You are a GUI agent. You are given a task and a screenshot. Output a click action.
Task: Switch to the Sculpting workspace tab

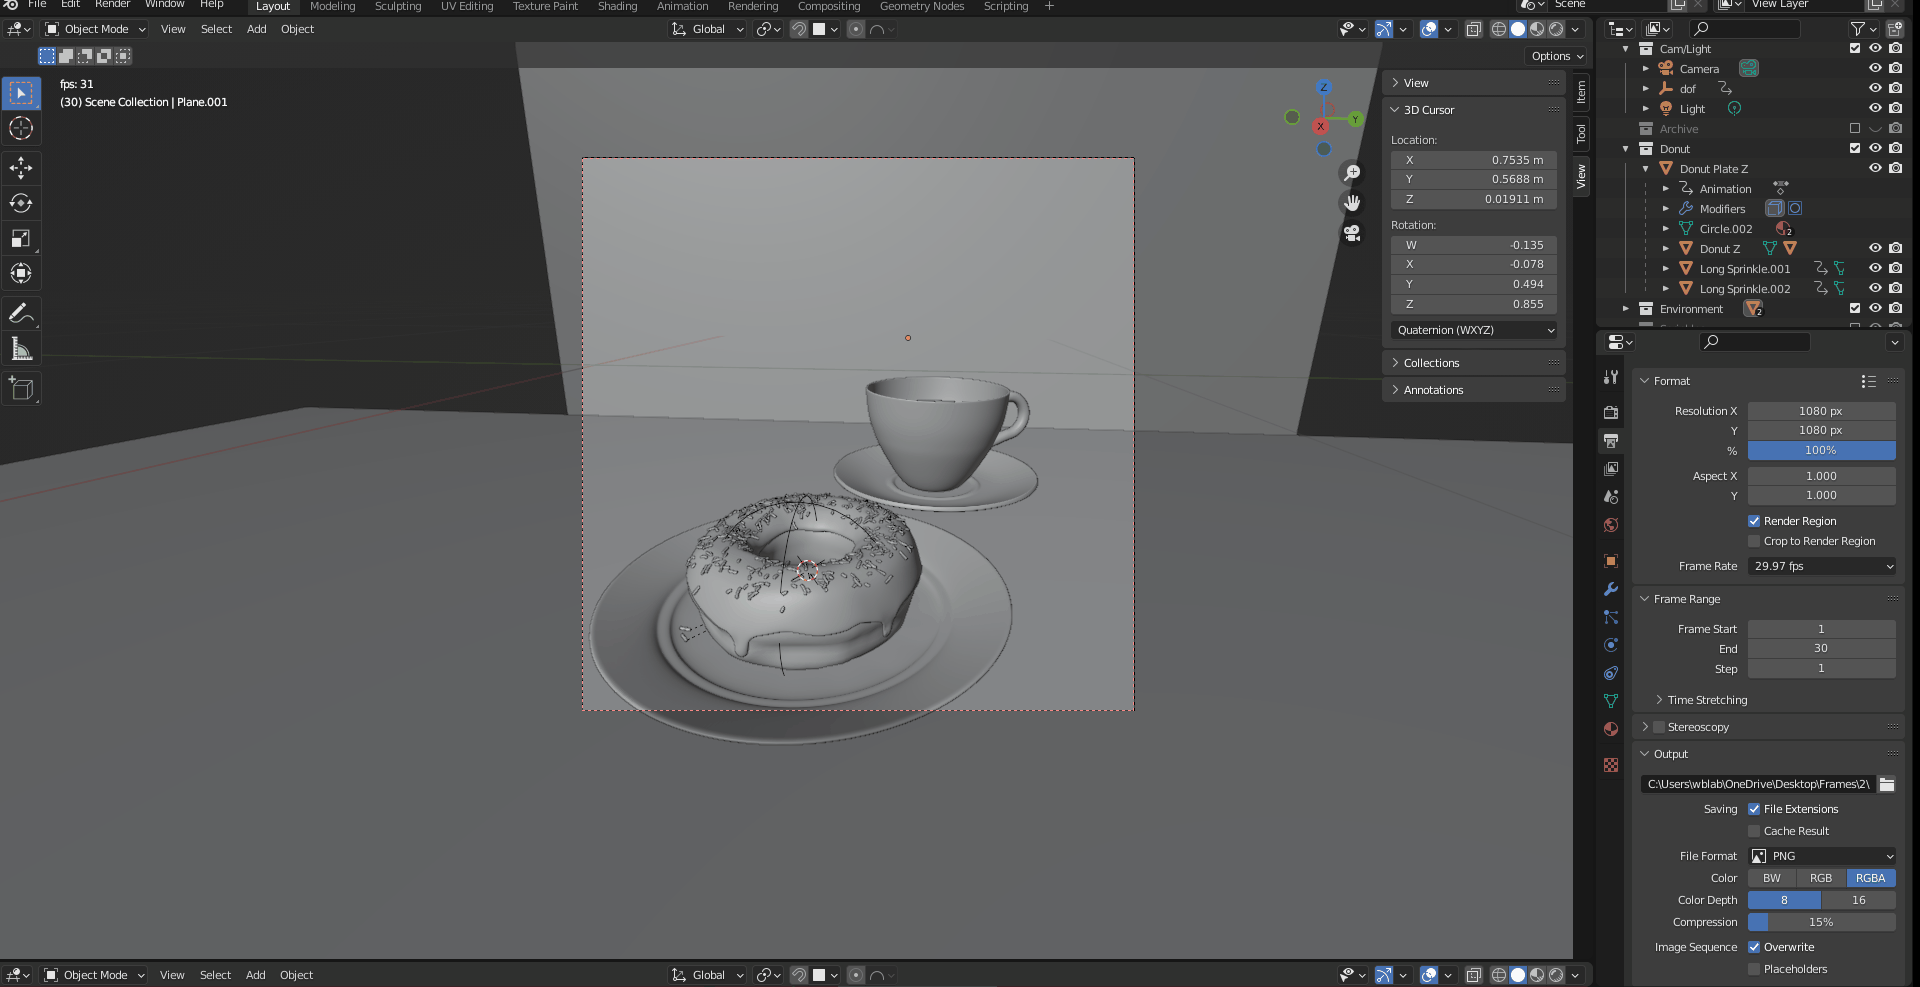[x=397, y=6]
